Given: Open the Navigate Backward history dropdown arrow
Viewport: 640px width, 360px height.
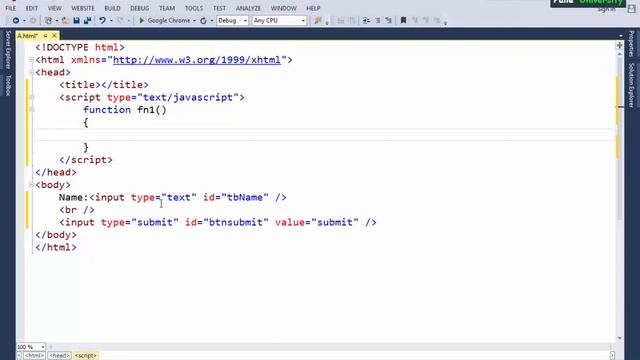Looking at the screenshot, I should 24,20.
